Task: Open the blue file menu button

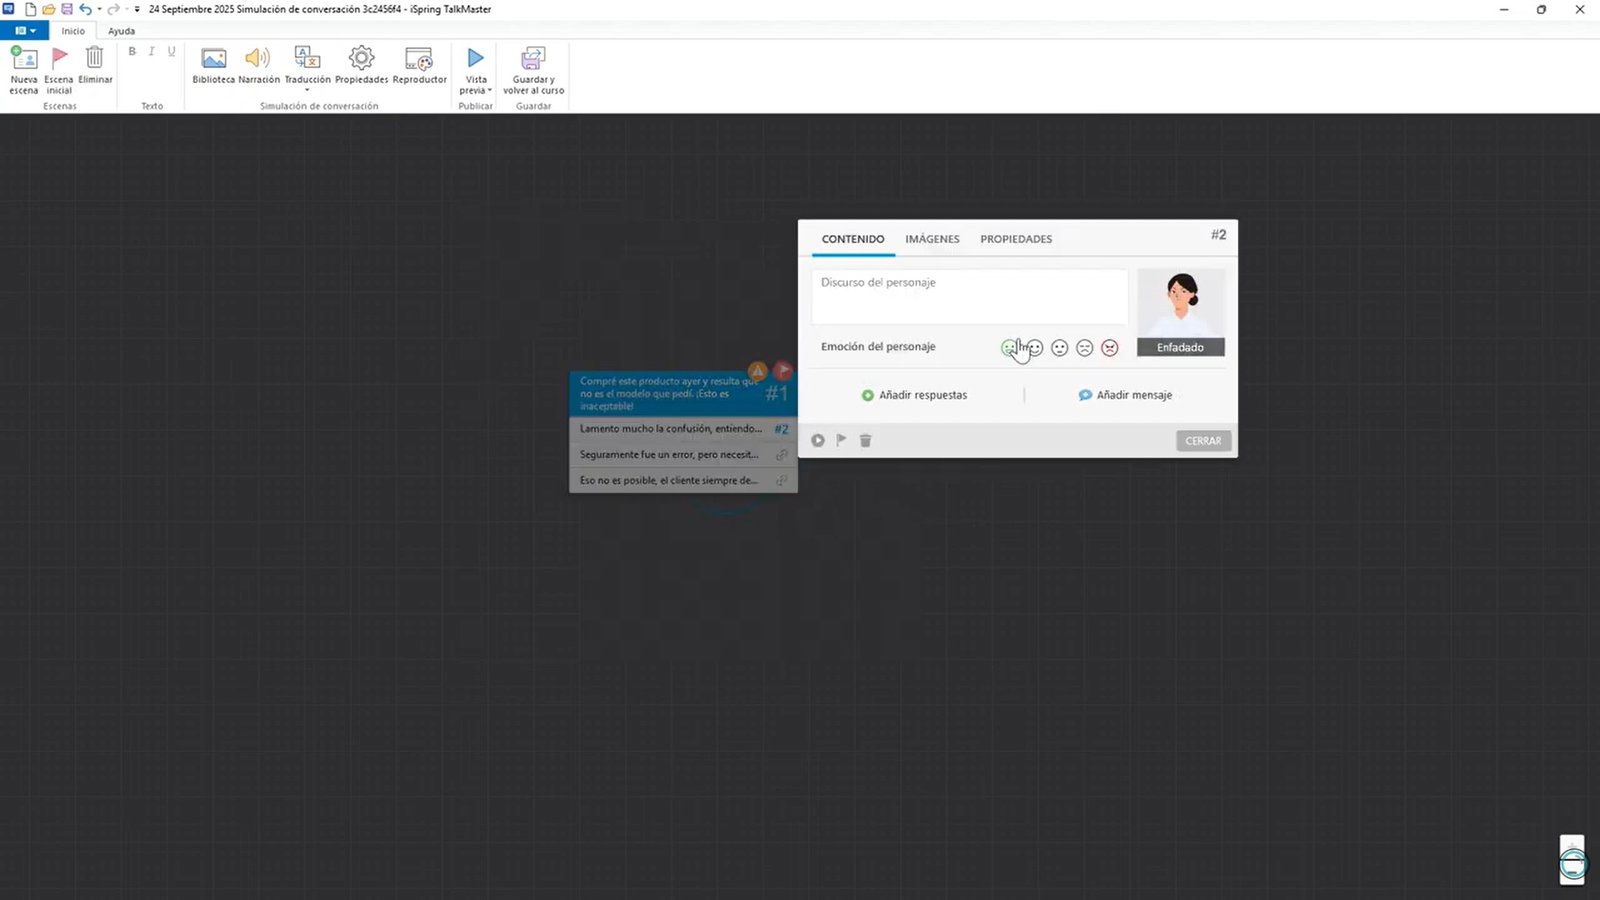Action: pos(24,31)
